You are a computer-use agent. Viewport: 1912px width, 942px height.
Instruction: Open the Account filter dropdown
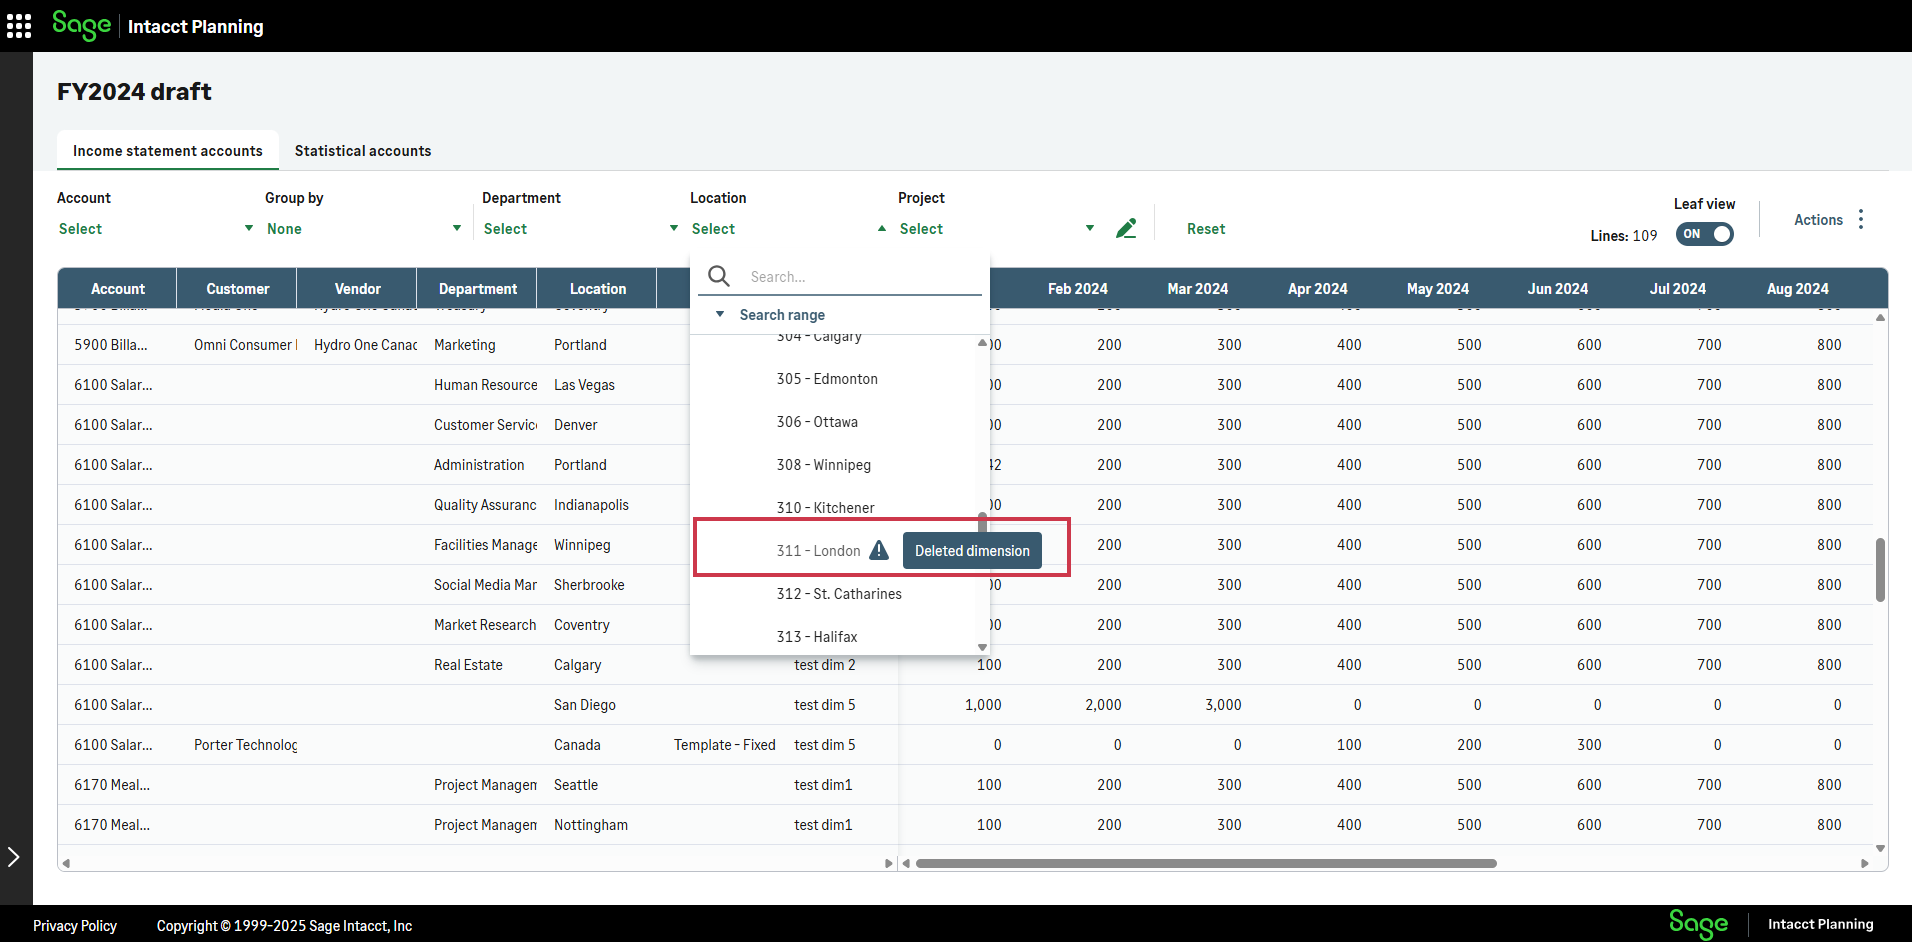155,229
